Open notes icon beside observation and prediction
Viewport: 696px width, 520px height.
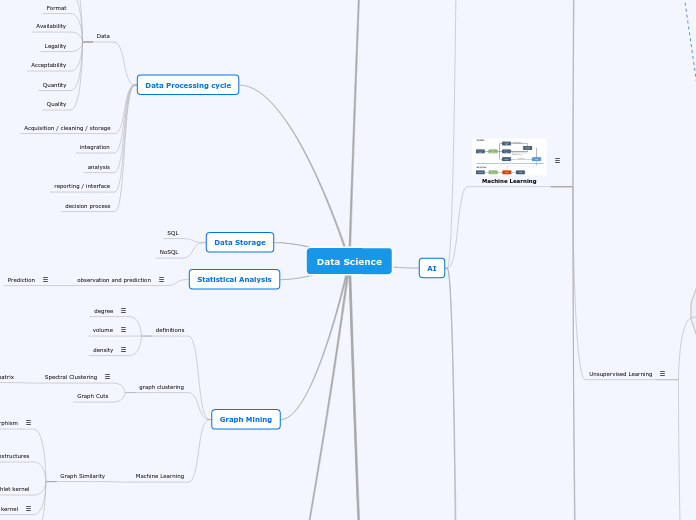click(162, 280)
